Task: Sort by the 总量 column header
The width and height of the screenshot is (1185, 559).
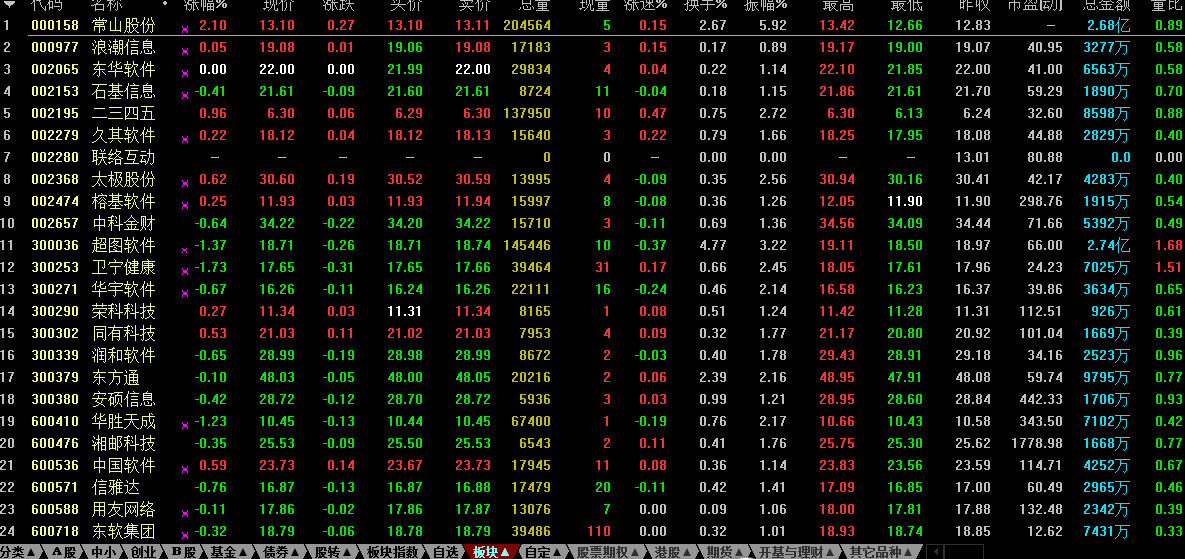Action: pyautogui.click(x=534, y=5)
